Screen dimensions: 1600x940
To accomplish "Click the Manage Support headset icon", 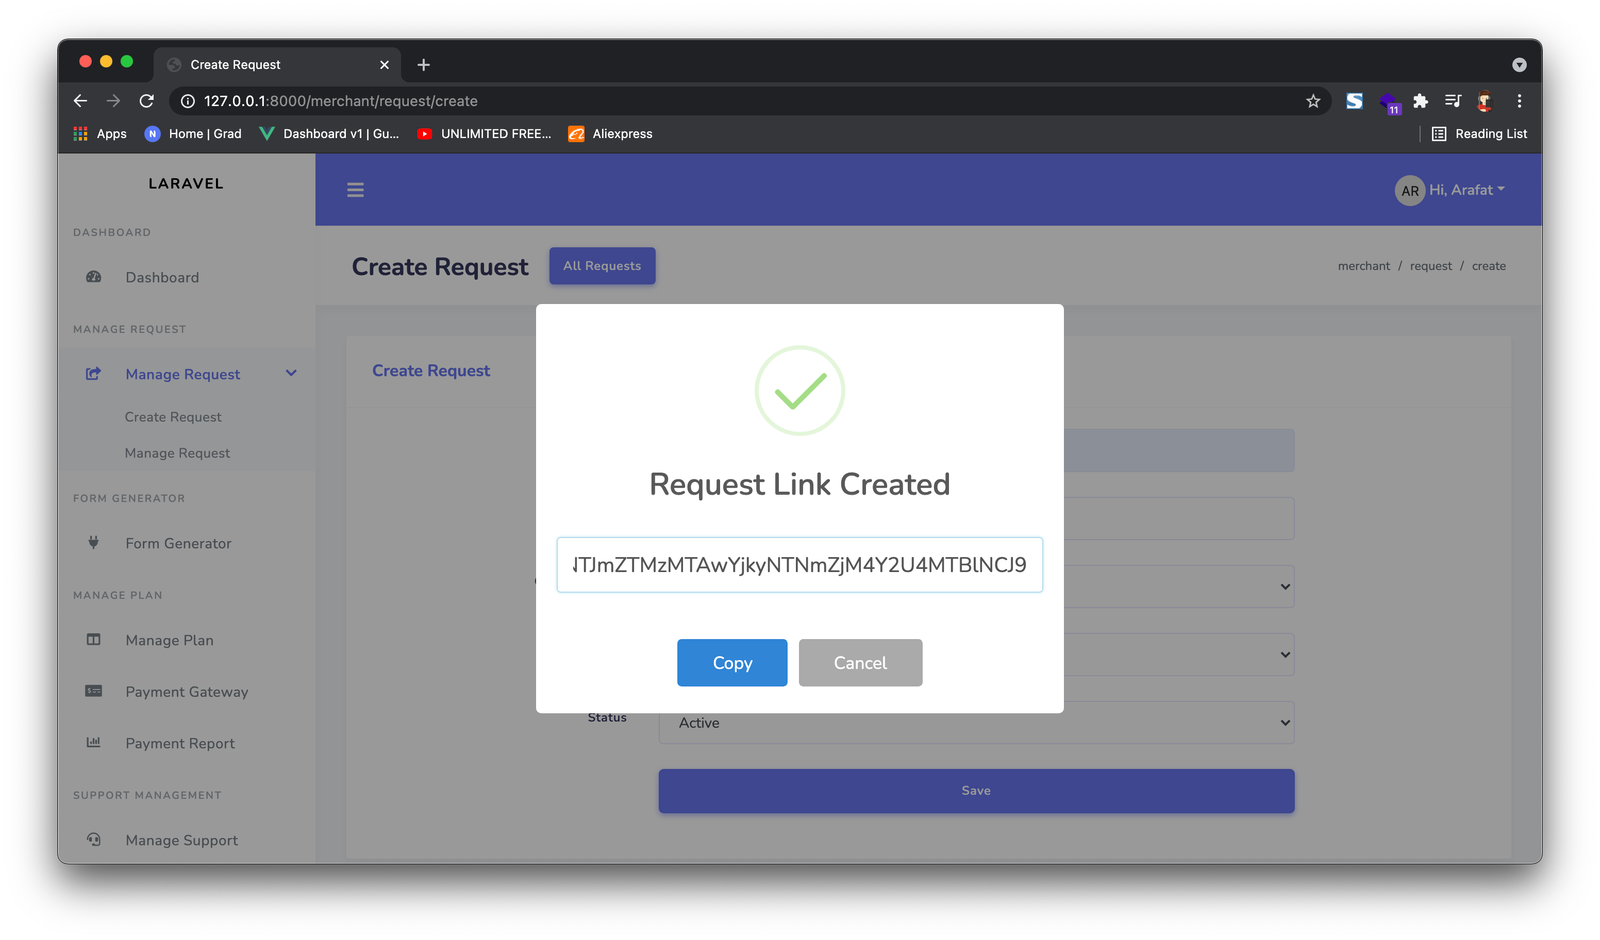I will click(94, 840).
